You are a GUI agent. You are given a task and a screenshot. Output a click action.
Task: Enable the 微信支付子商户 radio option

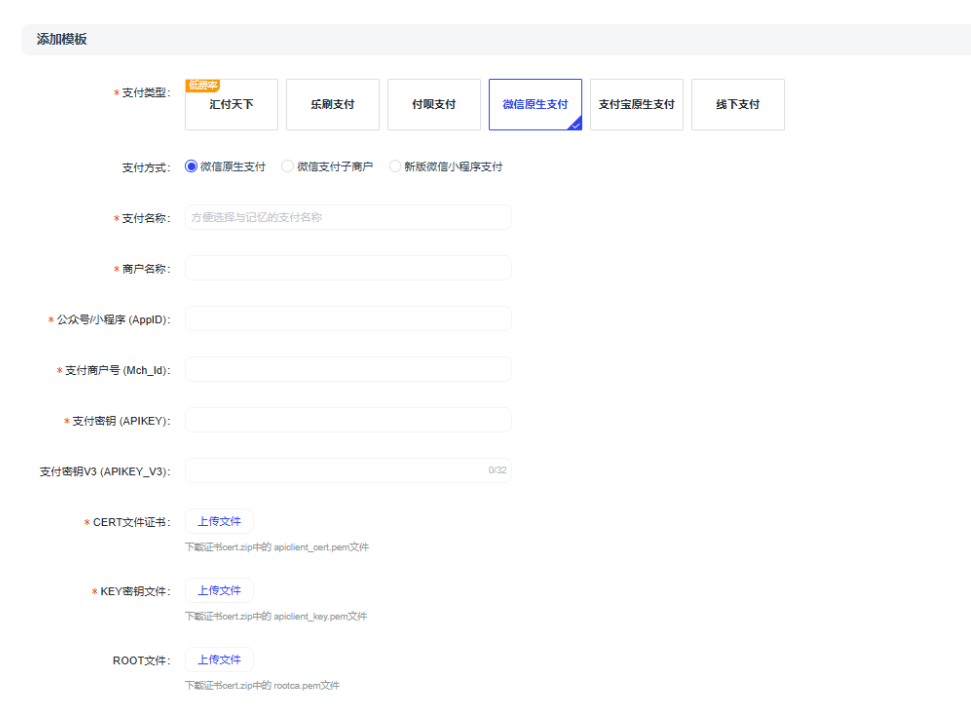[x=288, y=167]
